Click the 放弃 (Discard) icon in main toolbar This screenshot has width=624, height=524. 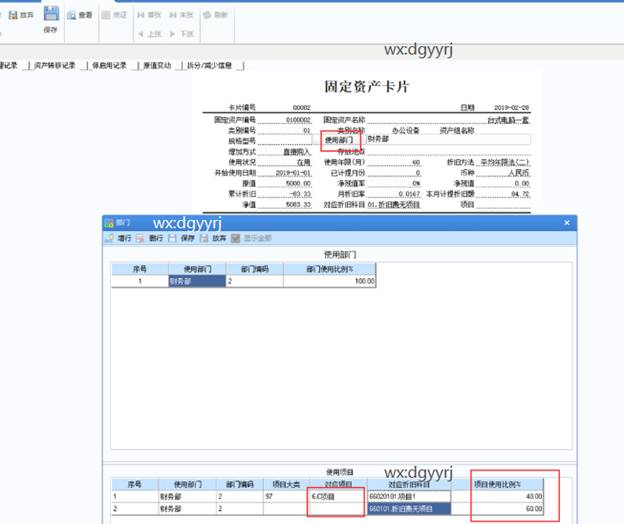[x=20, y=15]
